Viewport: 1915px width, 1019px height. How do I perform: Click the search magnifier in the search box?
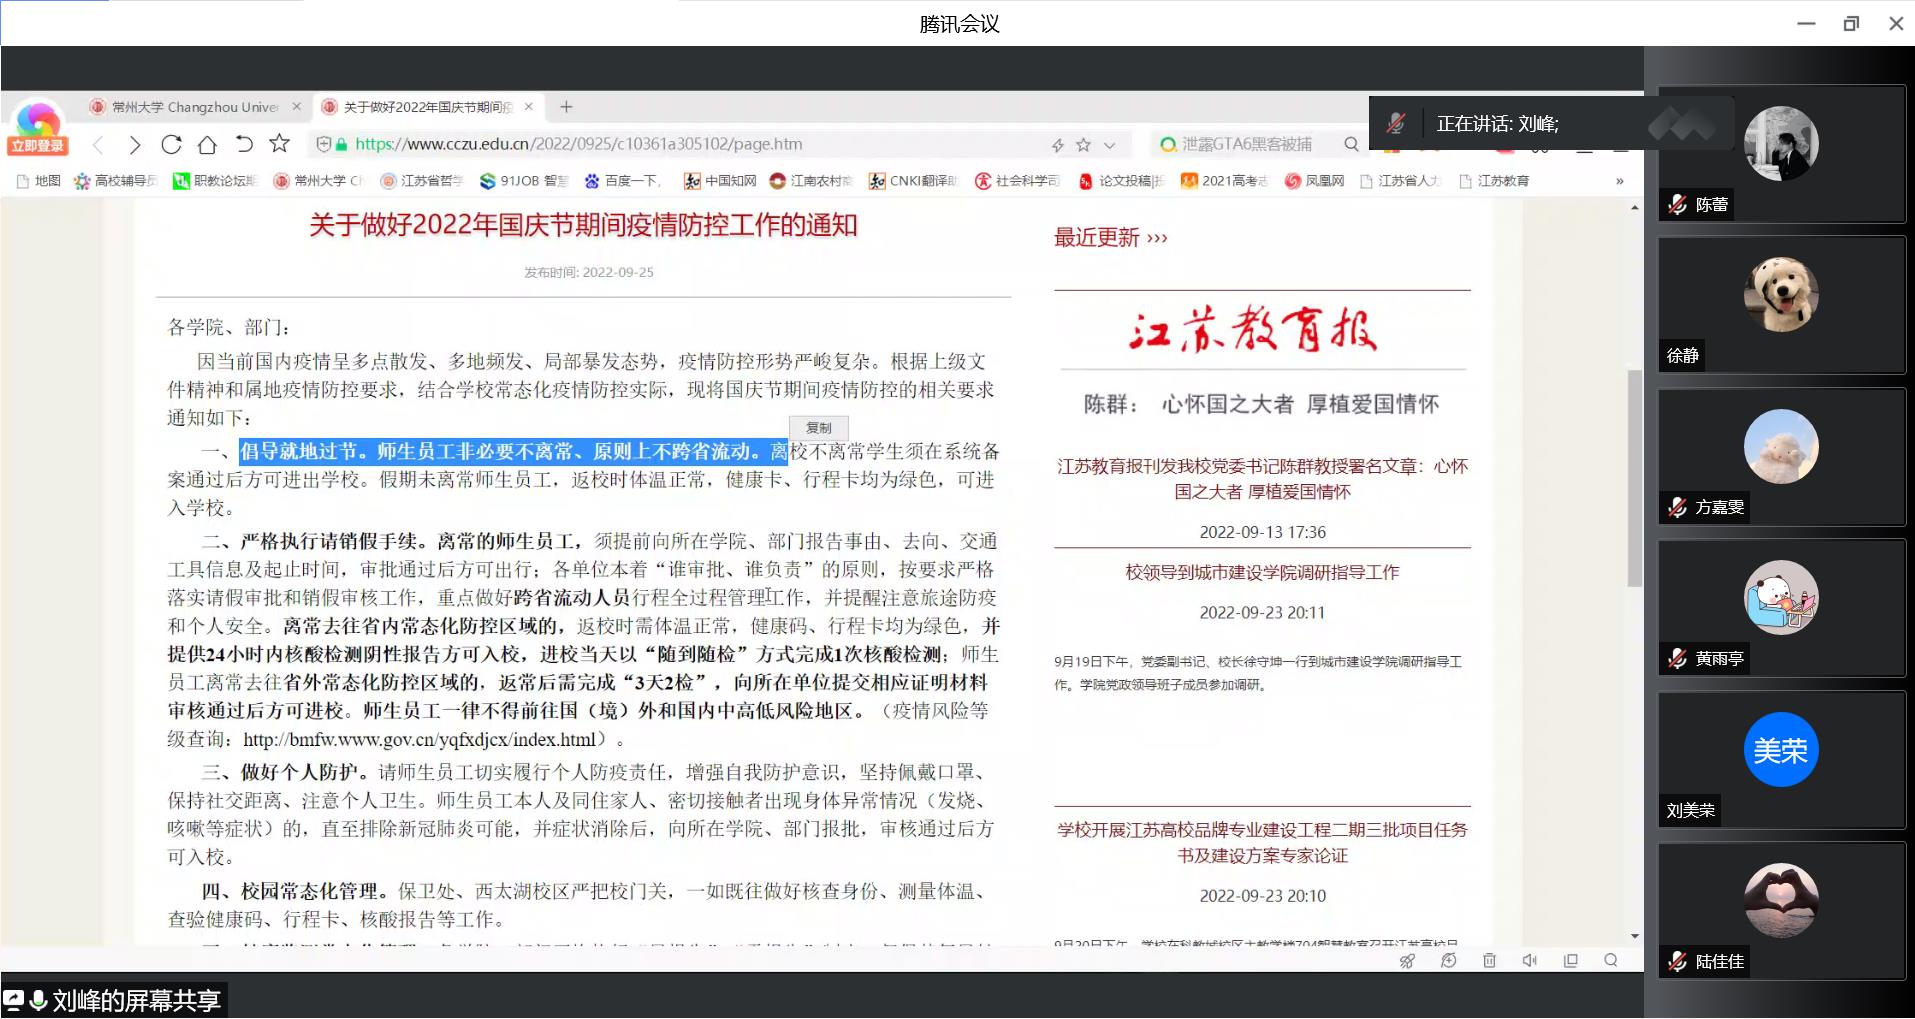(x=1351, y=144)
